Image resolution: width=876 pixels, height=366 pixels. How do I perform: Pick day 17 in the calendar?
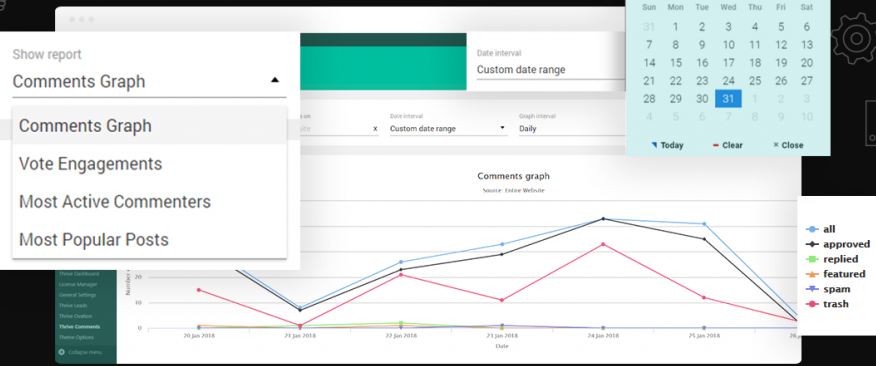[728, 63]
